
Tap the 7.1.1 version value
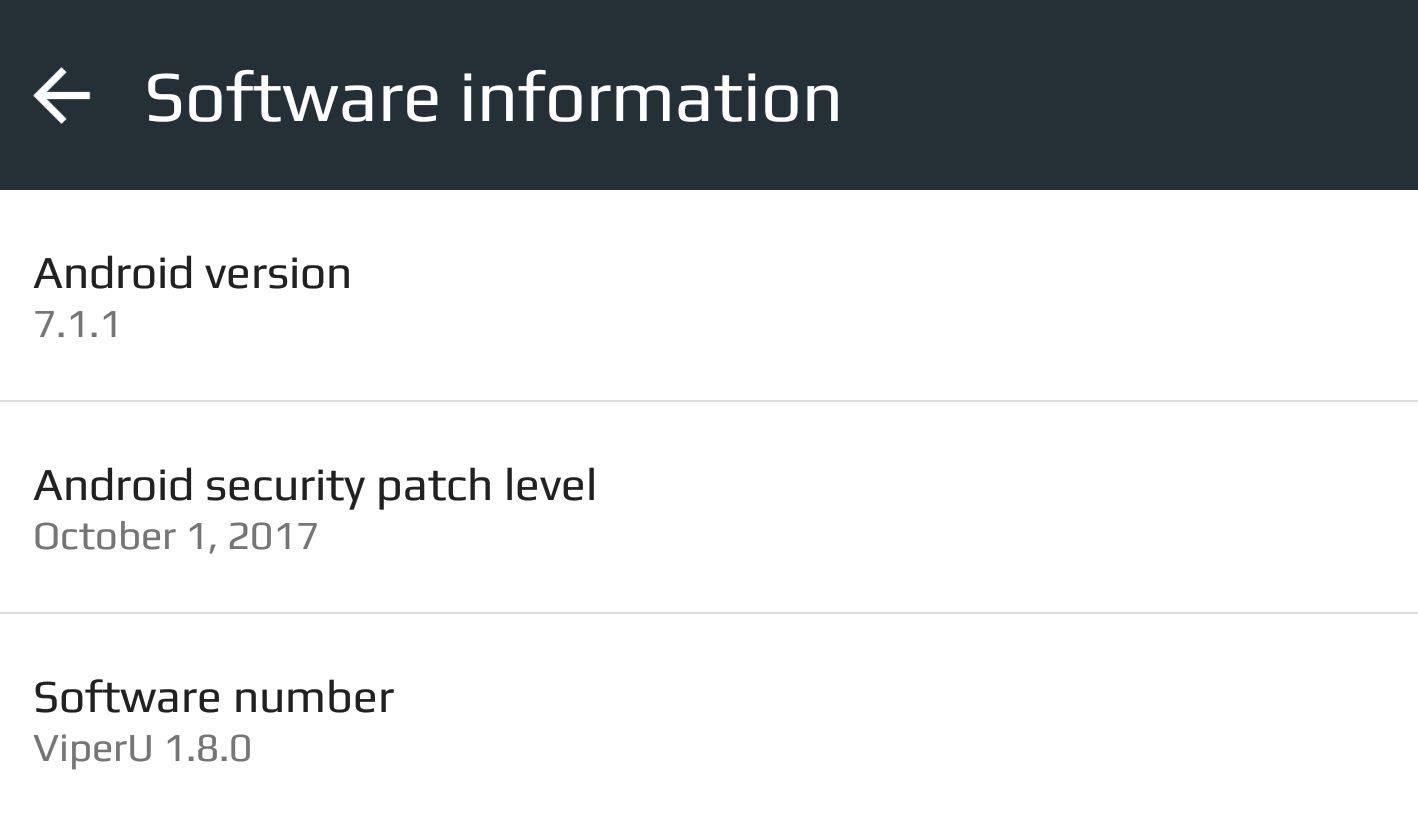[77, 325]
